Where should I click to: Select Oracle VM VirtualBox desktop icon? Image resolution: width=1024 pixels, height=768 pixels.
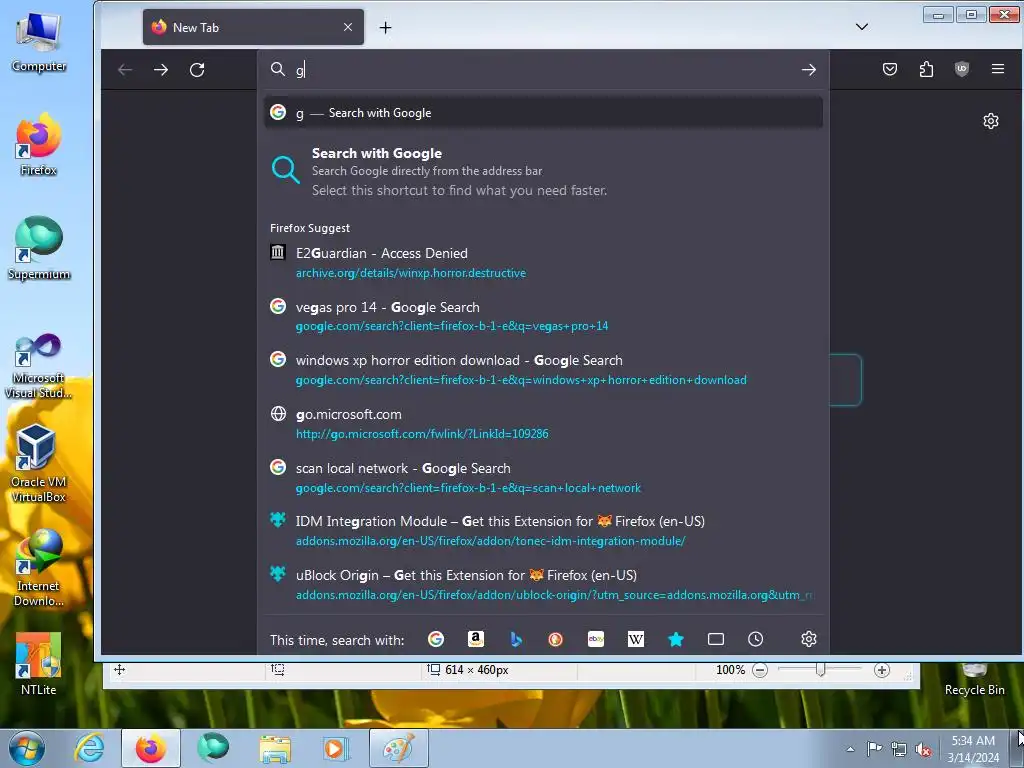(39, 464)
